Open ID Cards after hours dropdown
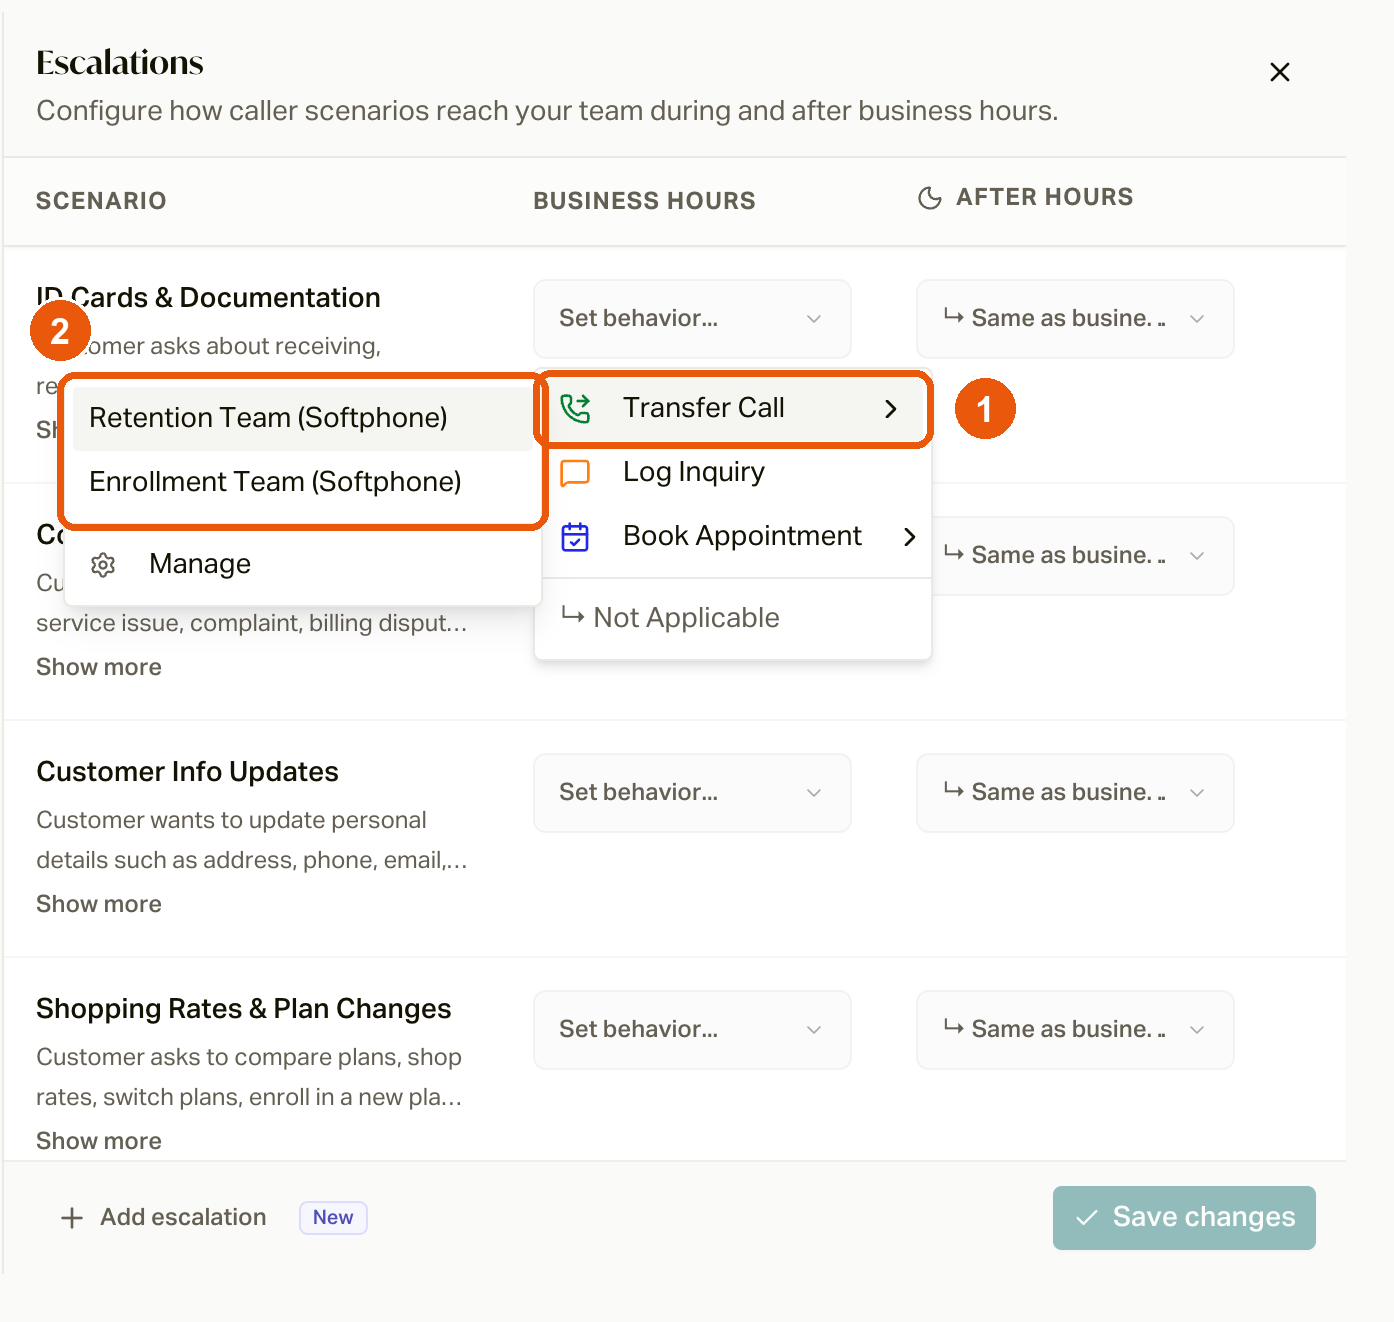This screenshot has width=1394, height=1322. coord(1075,319)
